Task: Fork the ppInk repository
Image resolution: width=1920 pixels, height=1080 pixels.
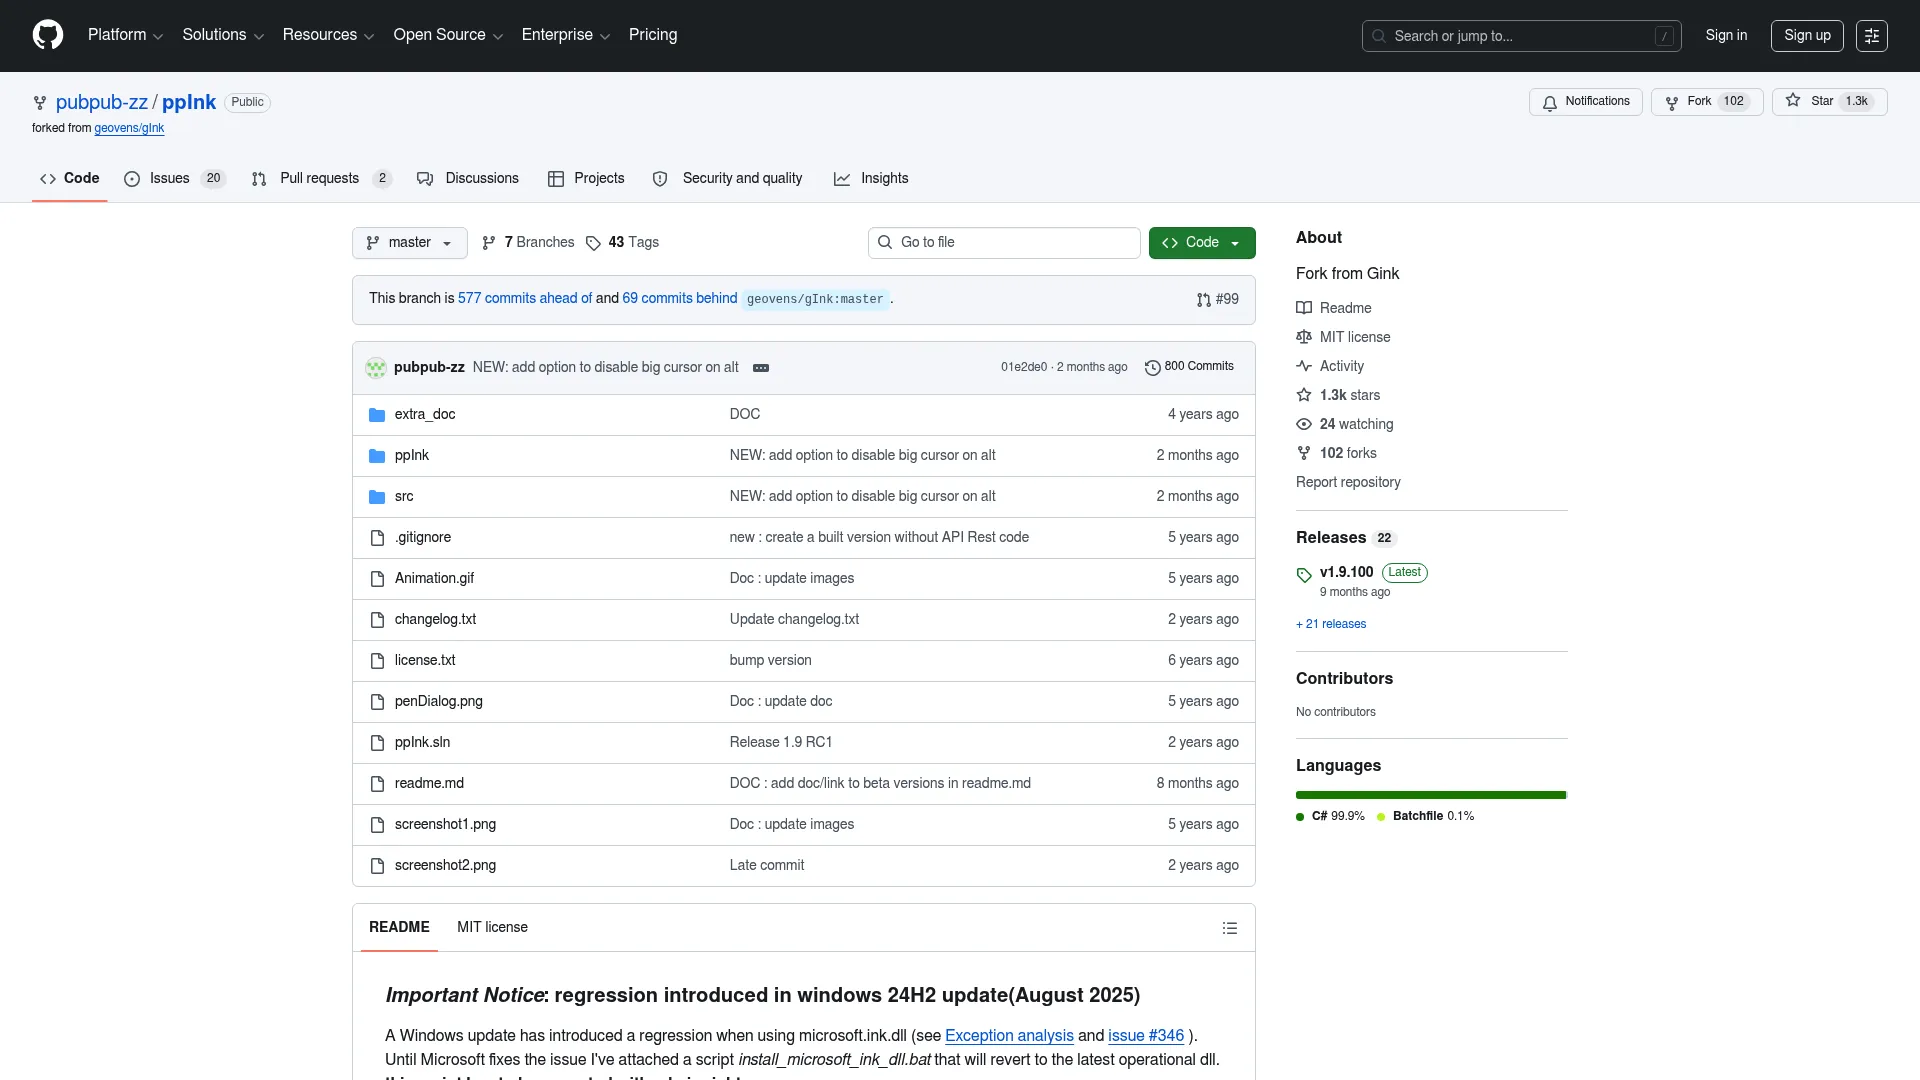Action: point(1707,102)
